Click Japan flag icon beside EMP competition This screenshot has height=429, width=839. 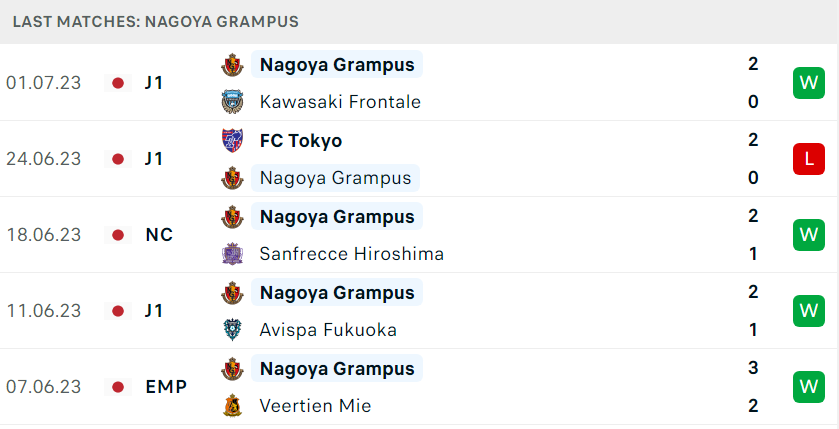click(118, 387)
